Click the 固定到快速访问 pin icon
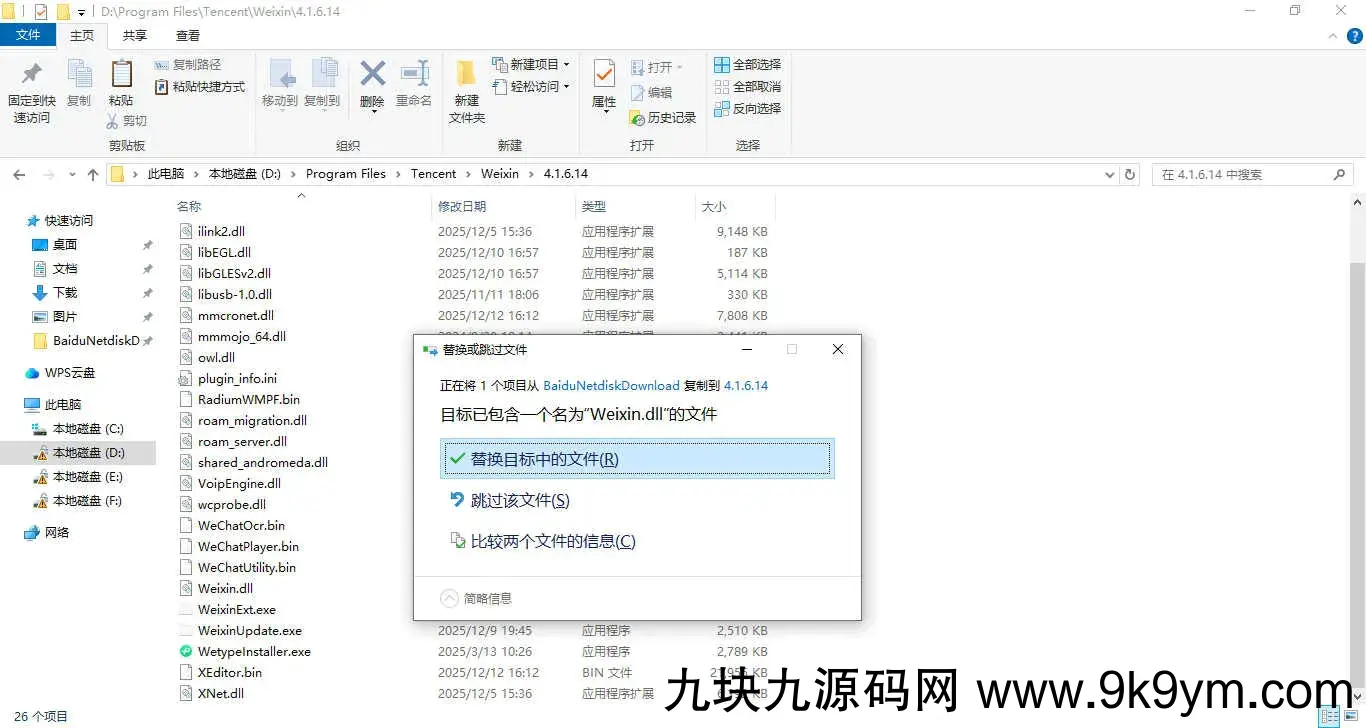 (31, 75)
